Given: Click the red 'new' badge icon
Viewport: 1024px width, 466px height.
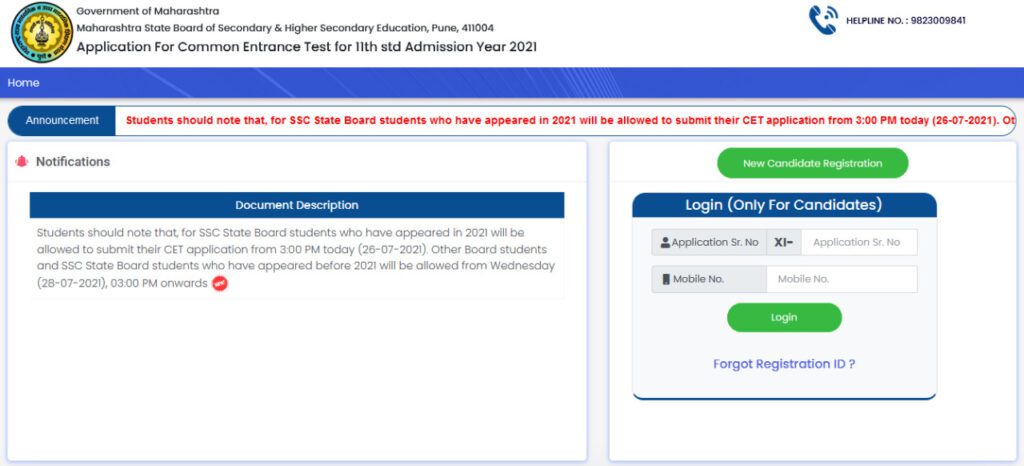Looking at the screenshot, I should [x=220, y=284].
